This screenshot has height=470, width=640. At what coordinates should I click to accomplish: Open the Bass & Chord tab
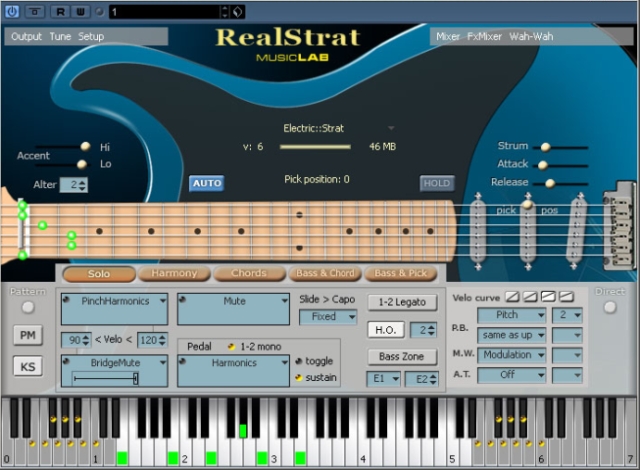[324, 273]
